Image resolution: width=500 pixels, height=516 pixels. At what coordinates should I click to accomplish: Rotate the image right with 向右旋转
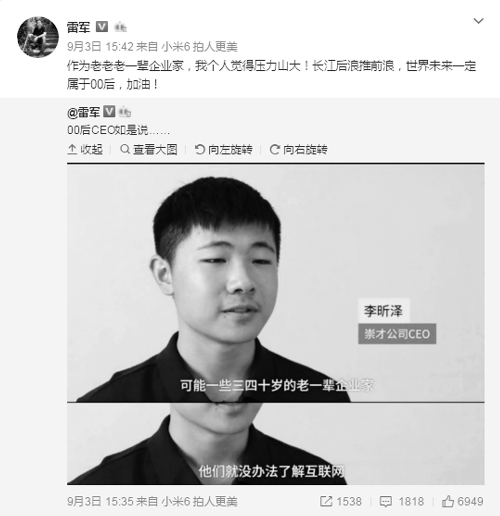click(298, 150)
